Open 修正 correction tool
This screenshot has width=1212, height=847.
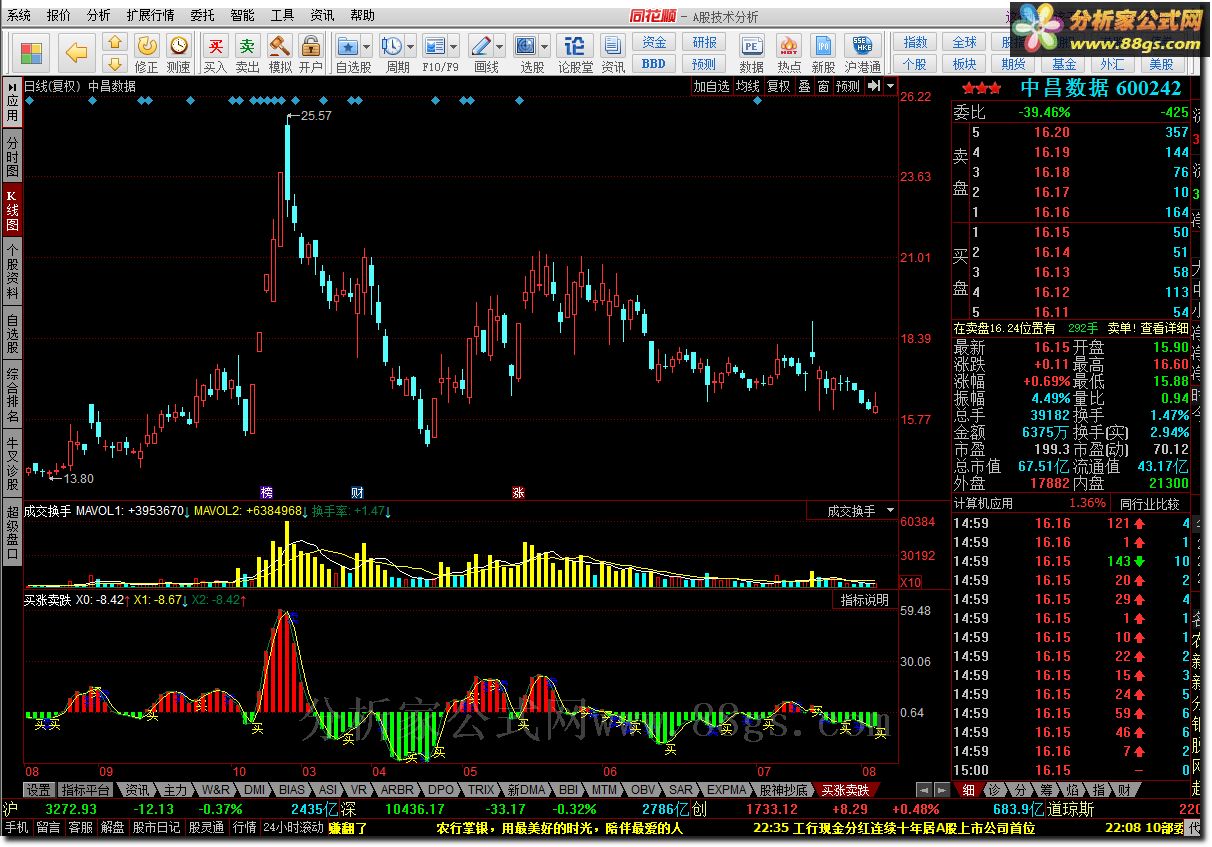pyautogui.click(x=146, y=53)
